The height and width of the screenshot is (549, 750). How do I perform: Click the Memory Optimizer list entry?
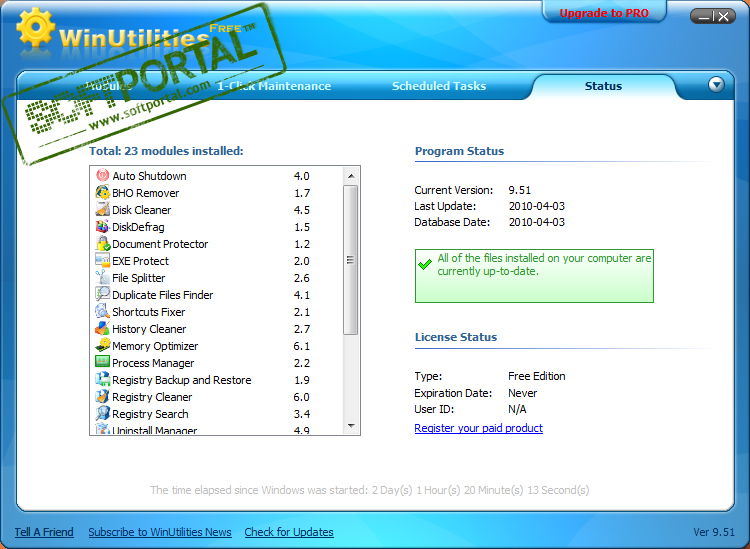pos(155,346)
